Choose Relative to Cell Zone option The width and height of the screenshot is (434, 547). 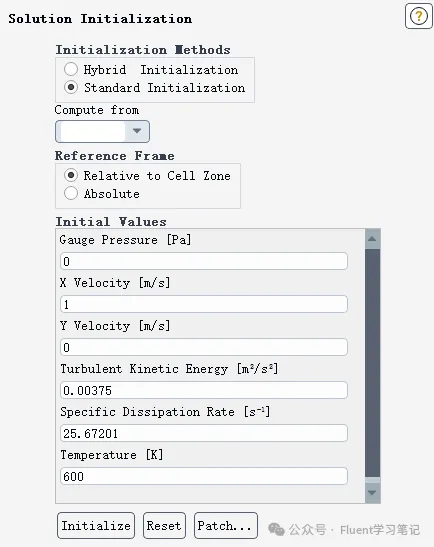tap(71, 175)
